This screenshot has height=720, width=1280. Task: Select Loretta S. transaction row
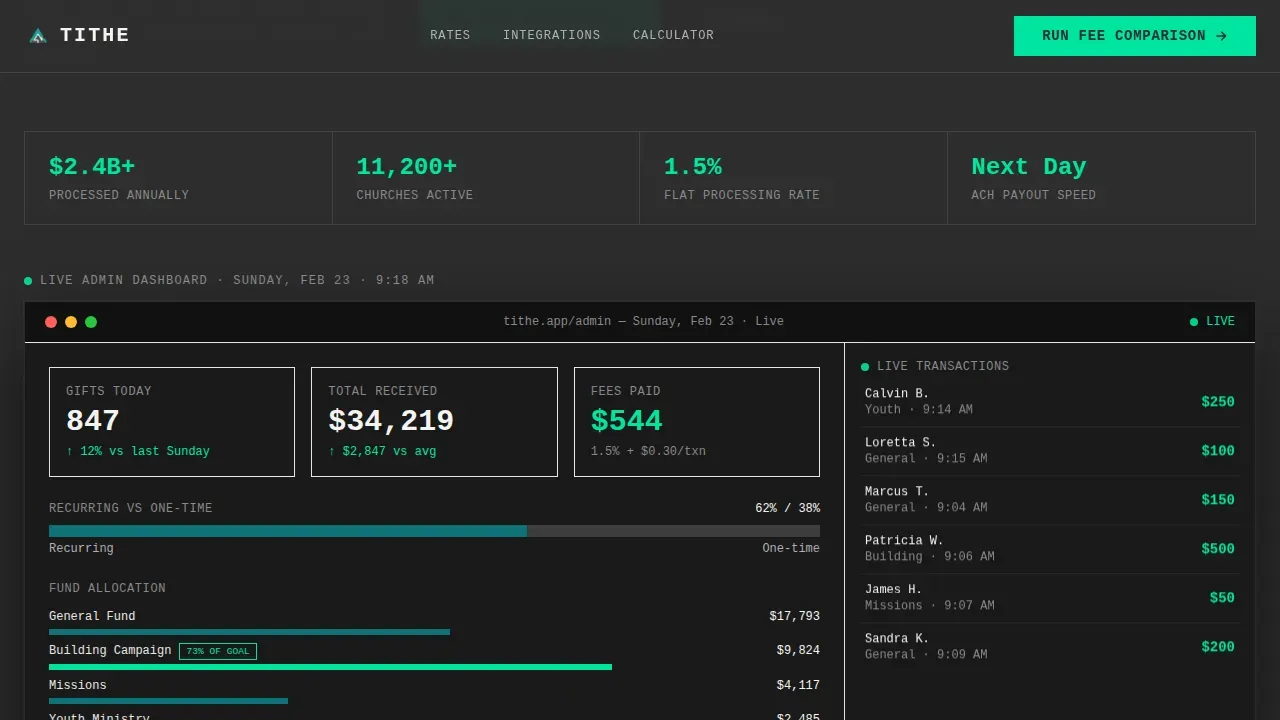pos(1050,451)
